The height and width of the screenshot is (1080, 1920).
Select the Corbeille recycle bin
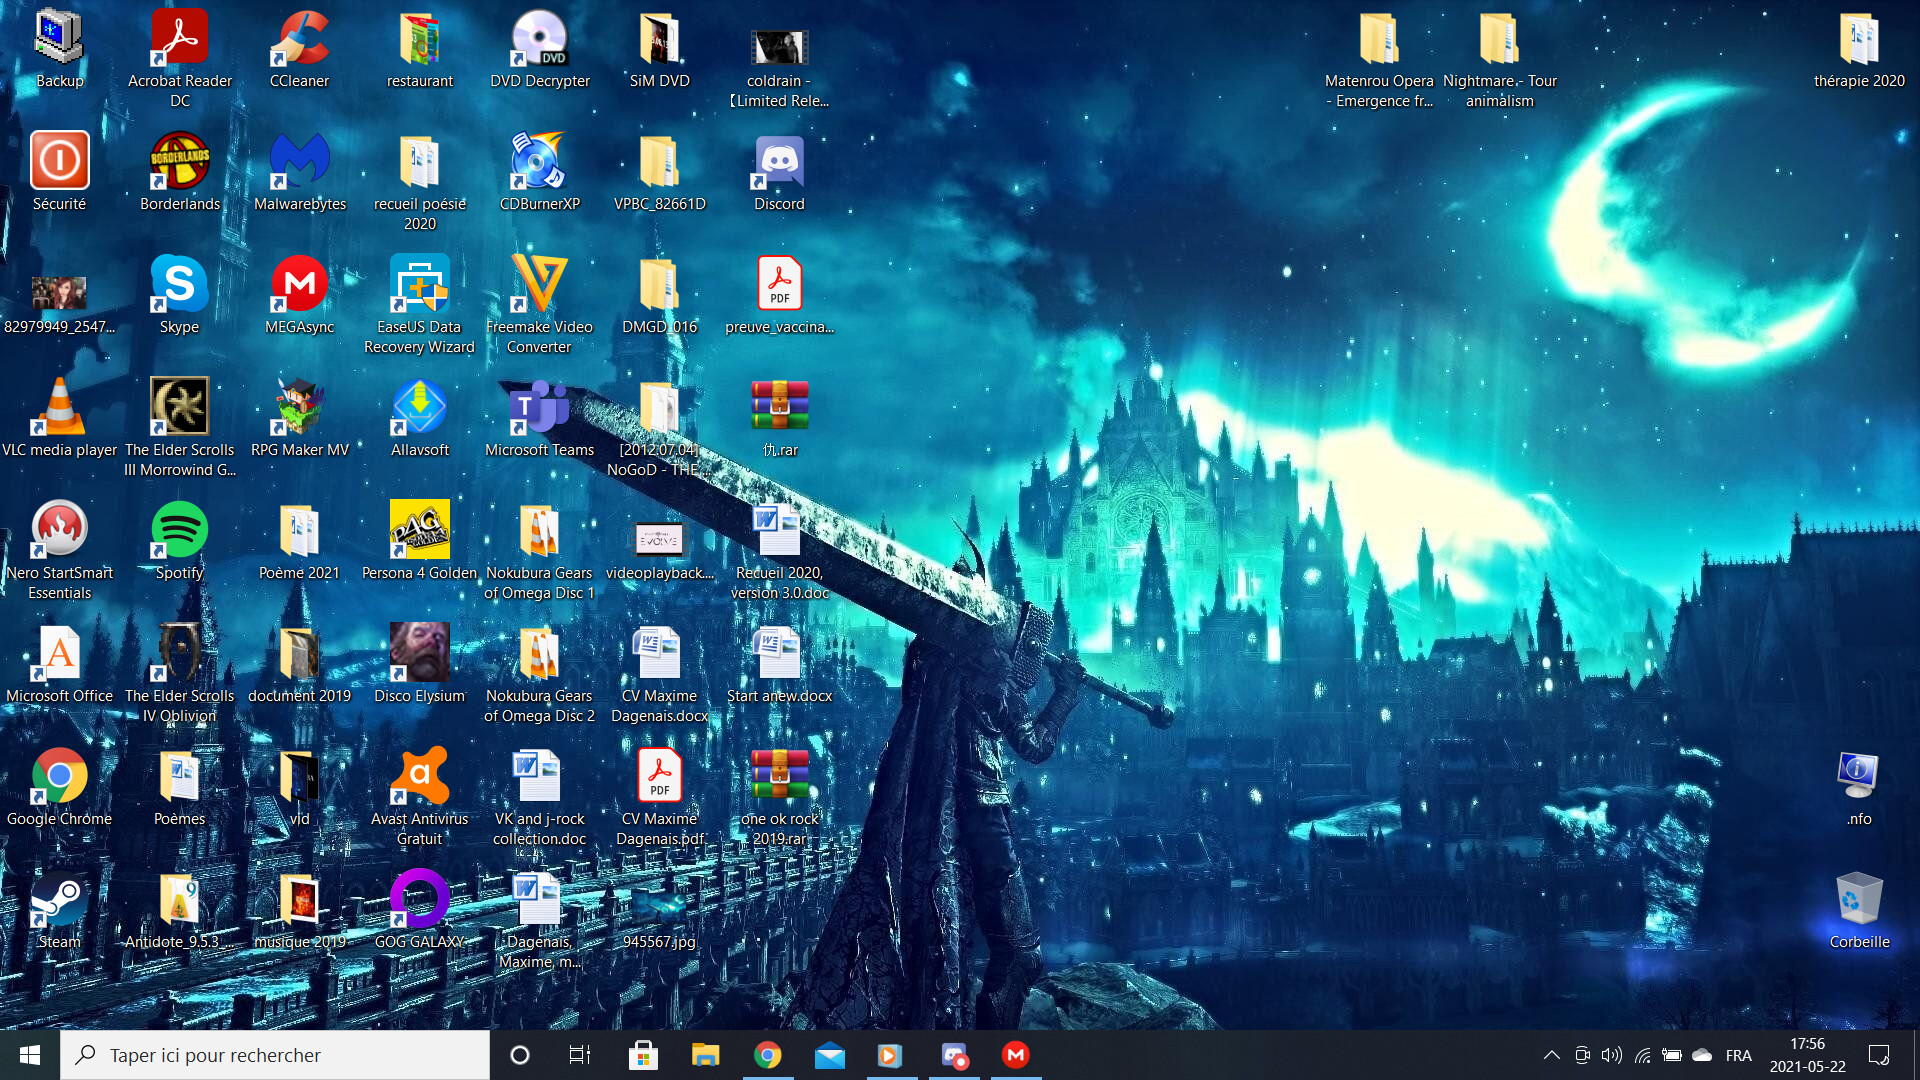point(1860,909)
